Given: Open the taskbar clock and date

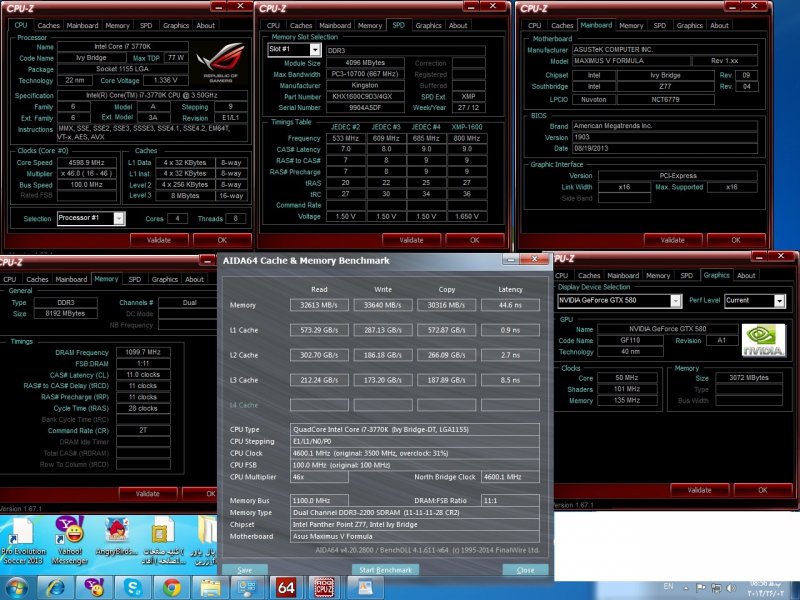Looking at the screenshot, I should pyautogui.click(x=765, y=588).
